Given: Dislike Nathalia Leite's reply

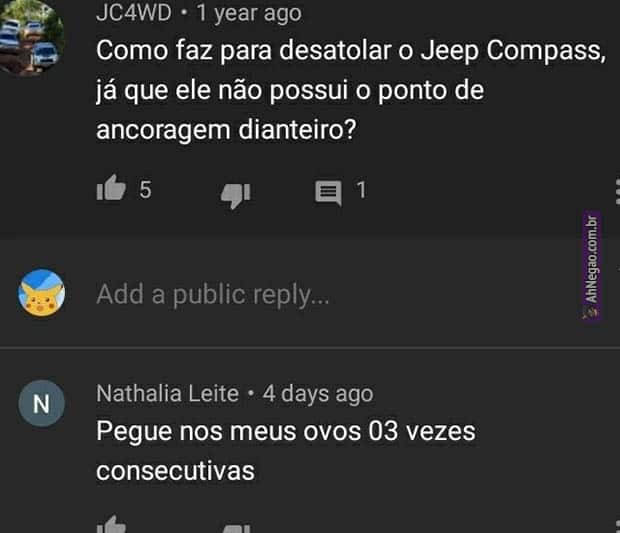Looking at the screenshot, I should click(x=236, y=528).
